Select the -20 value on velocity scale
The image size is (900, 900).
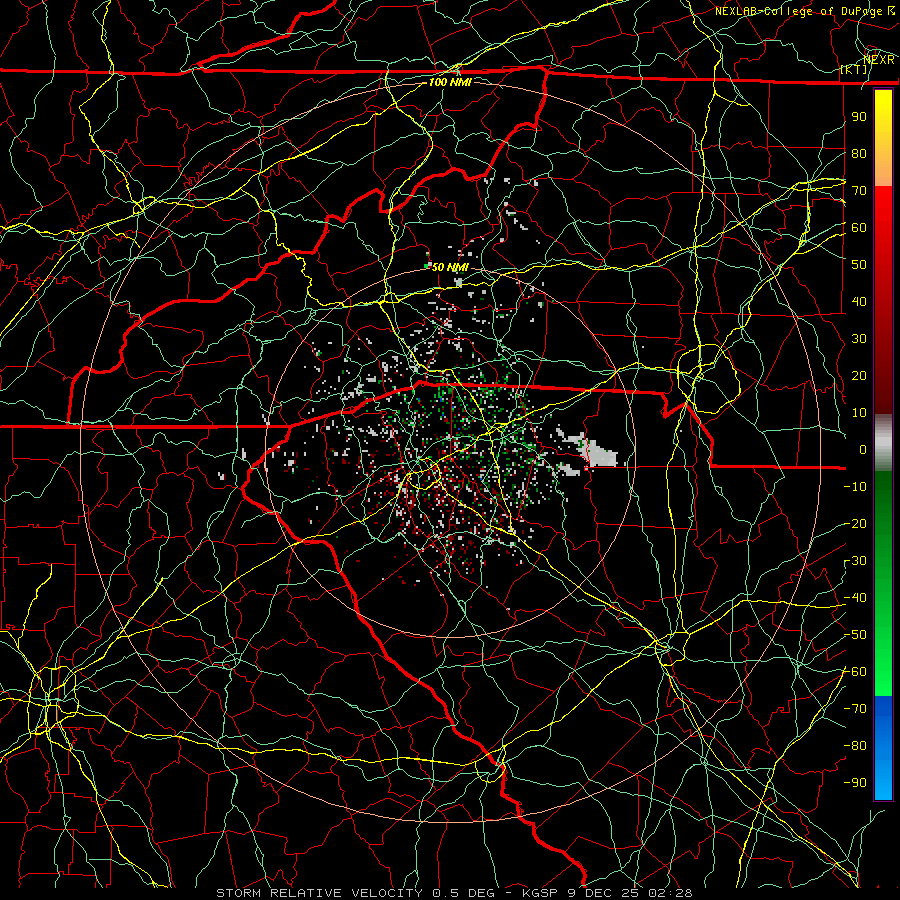855,524
